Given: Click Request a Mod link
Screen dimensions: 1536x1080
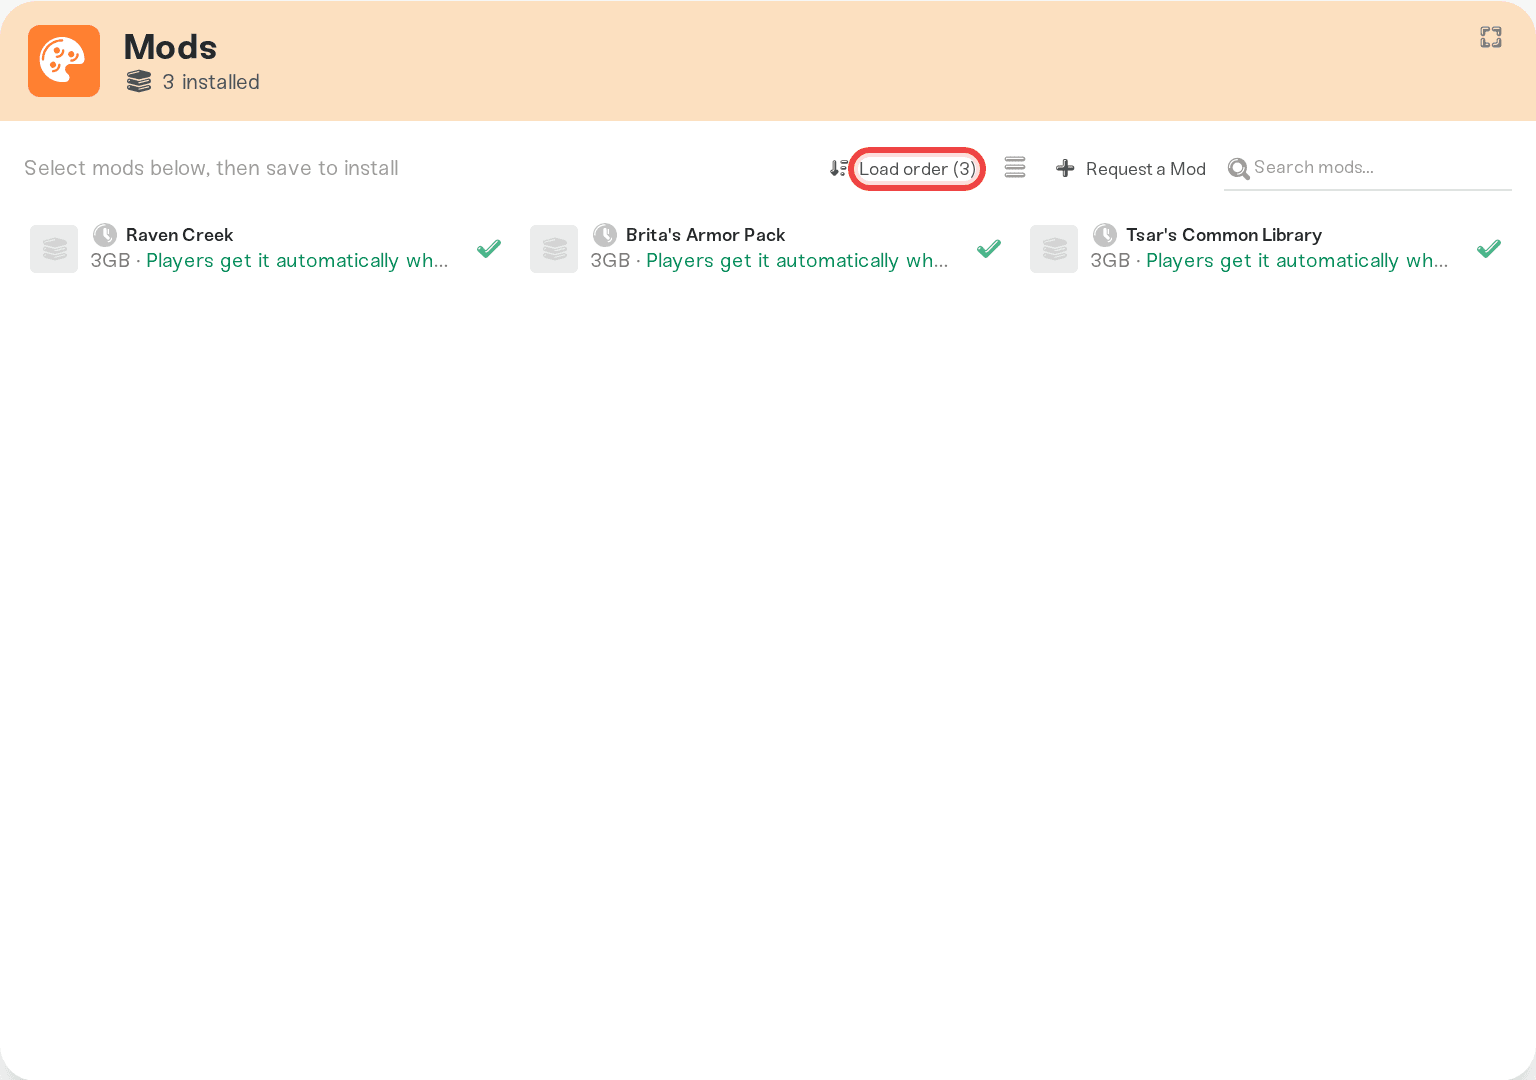Looking at the screenshot, I should click(1146, 169).
